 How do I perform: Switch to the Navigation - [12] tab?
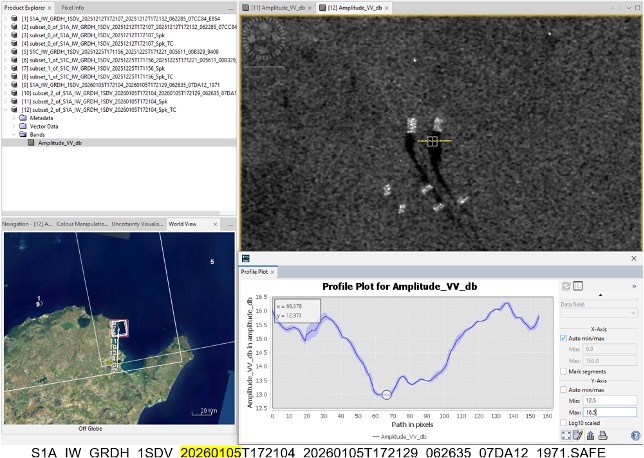coord(27,224)
